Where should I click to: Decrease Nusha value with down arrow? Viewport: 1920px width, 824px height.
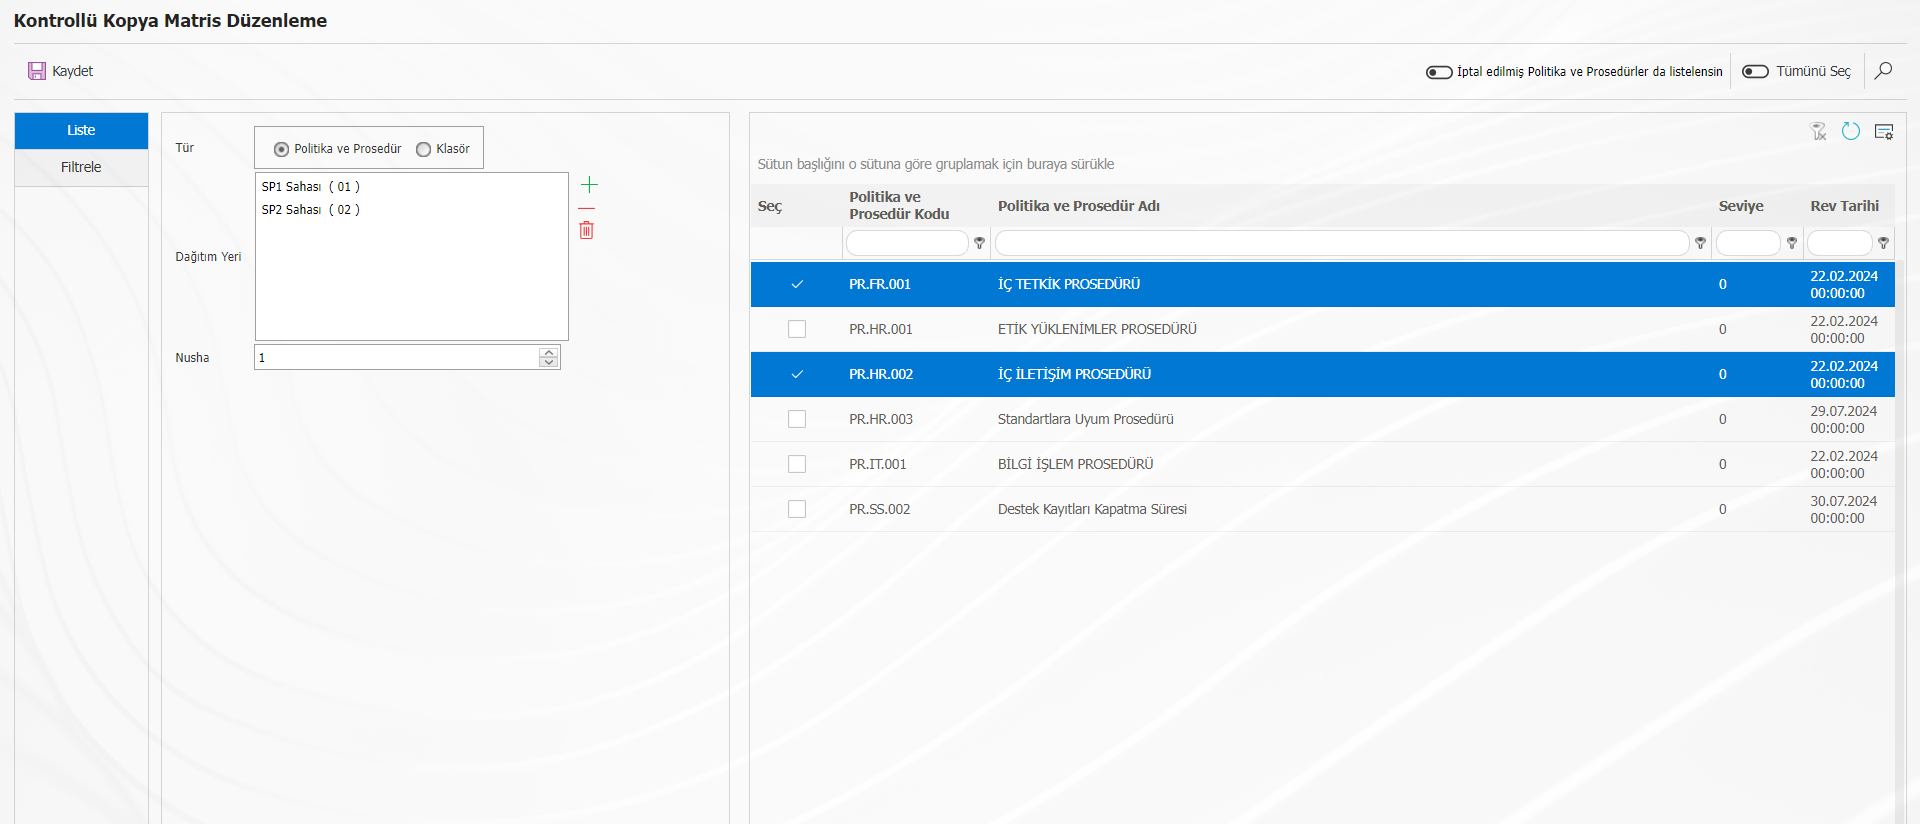point(548,362)
